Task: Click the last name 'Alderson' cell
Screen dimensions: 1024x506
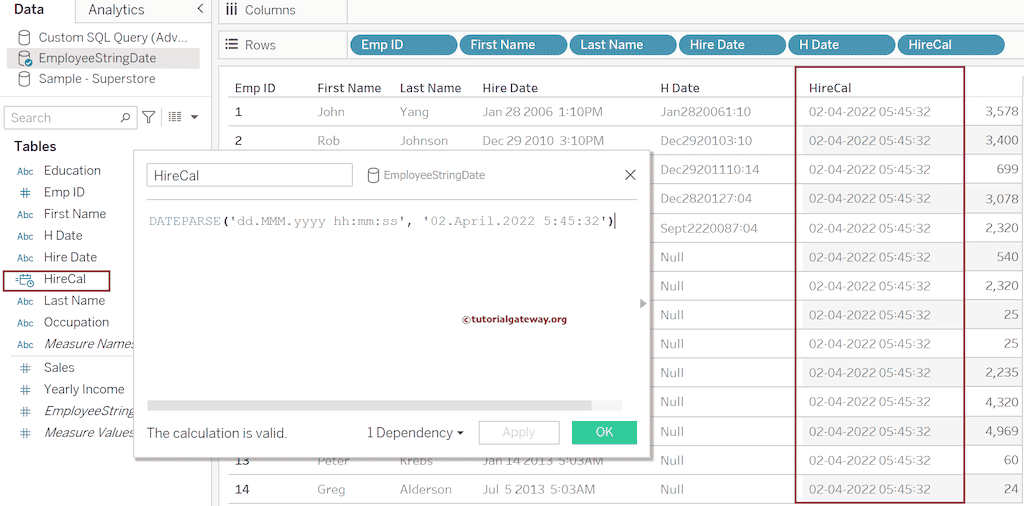Action: click(x=426, y=490)
